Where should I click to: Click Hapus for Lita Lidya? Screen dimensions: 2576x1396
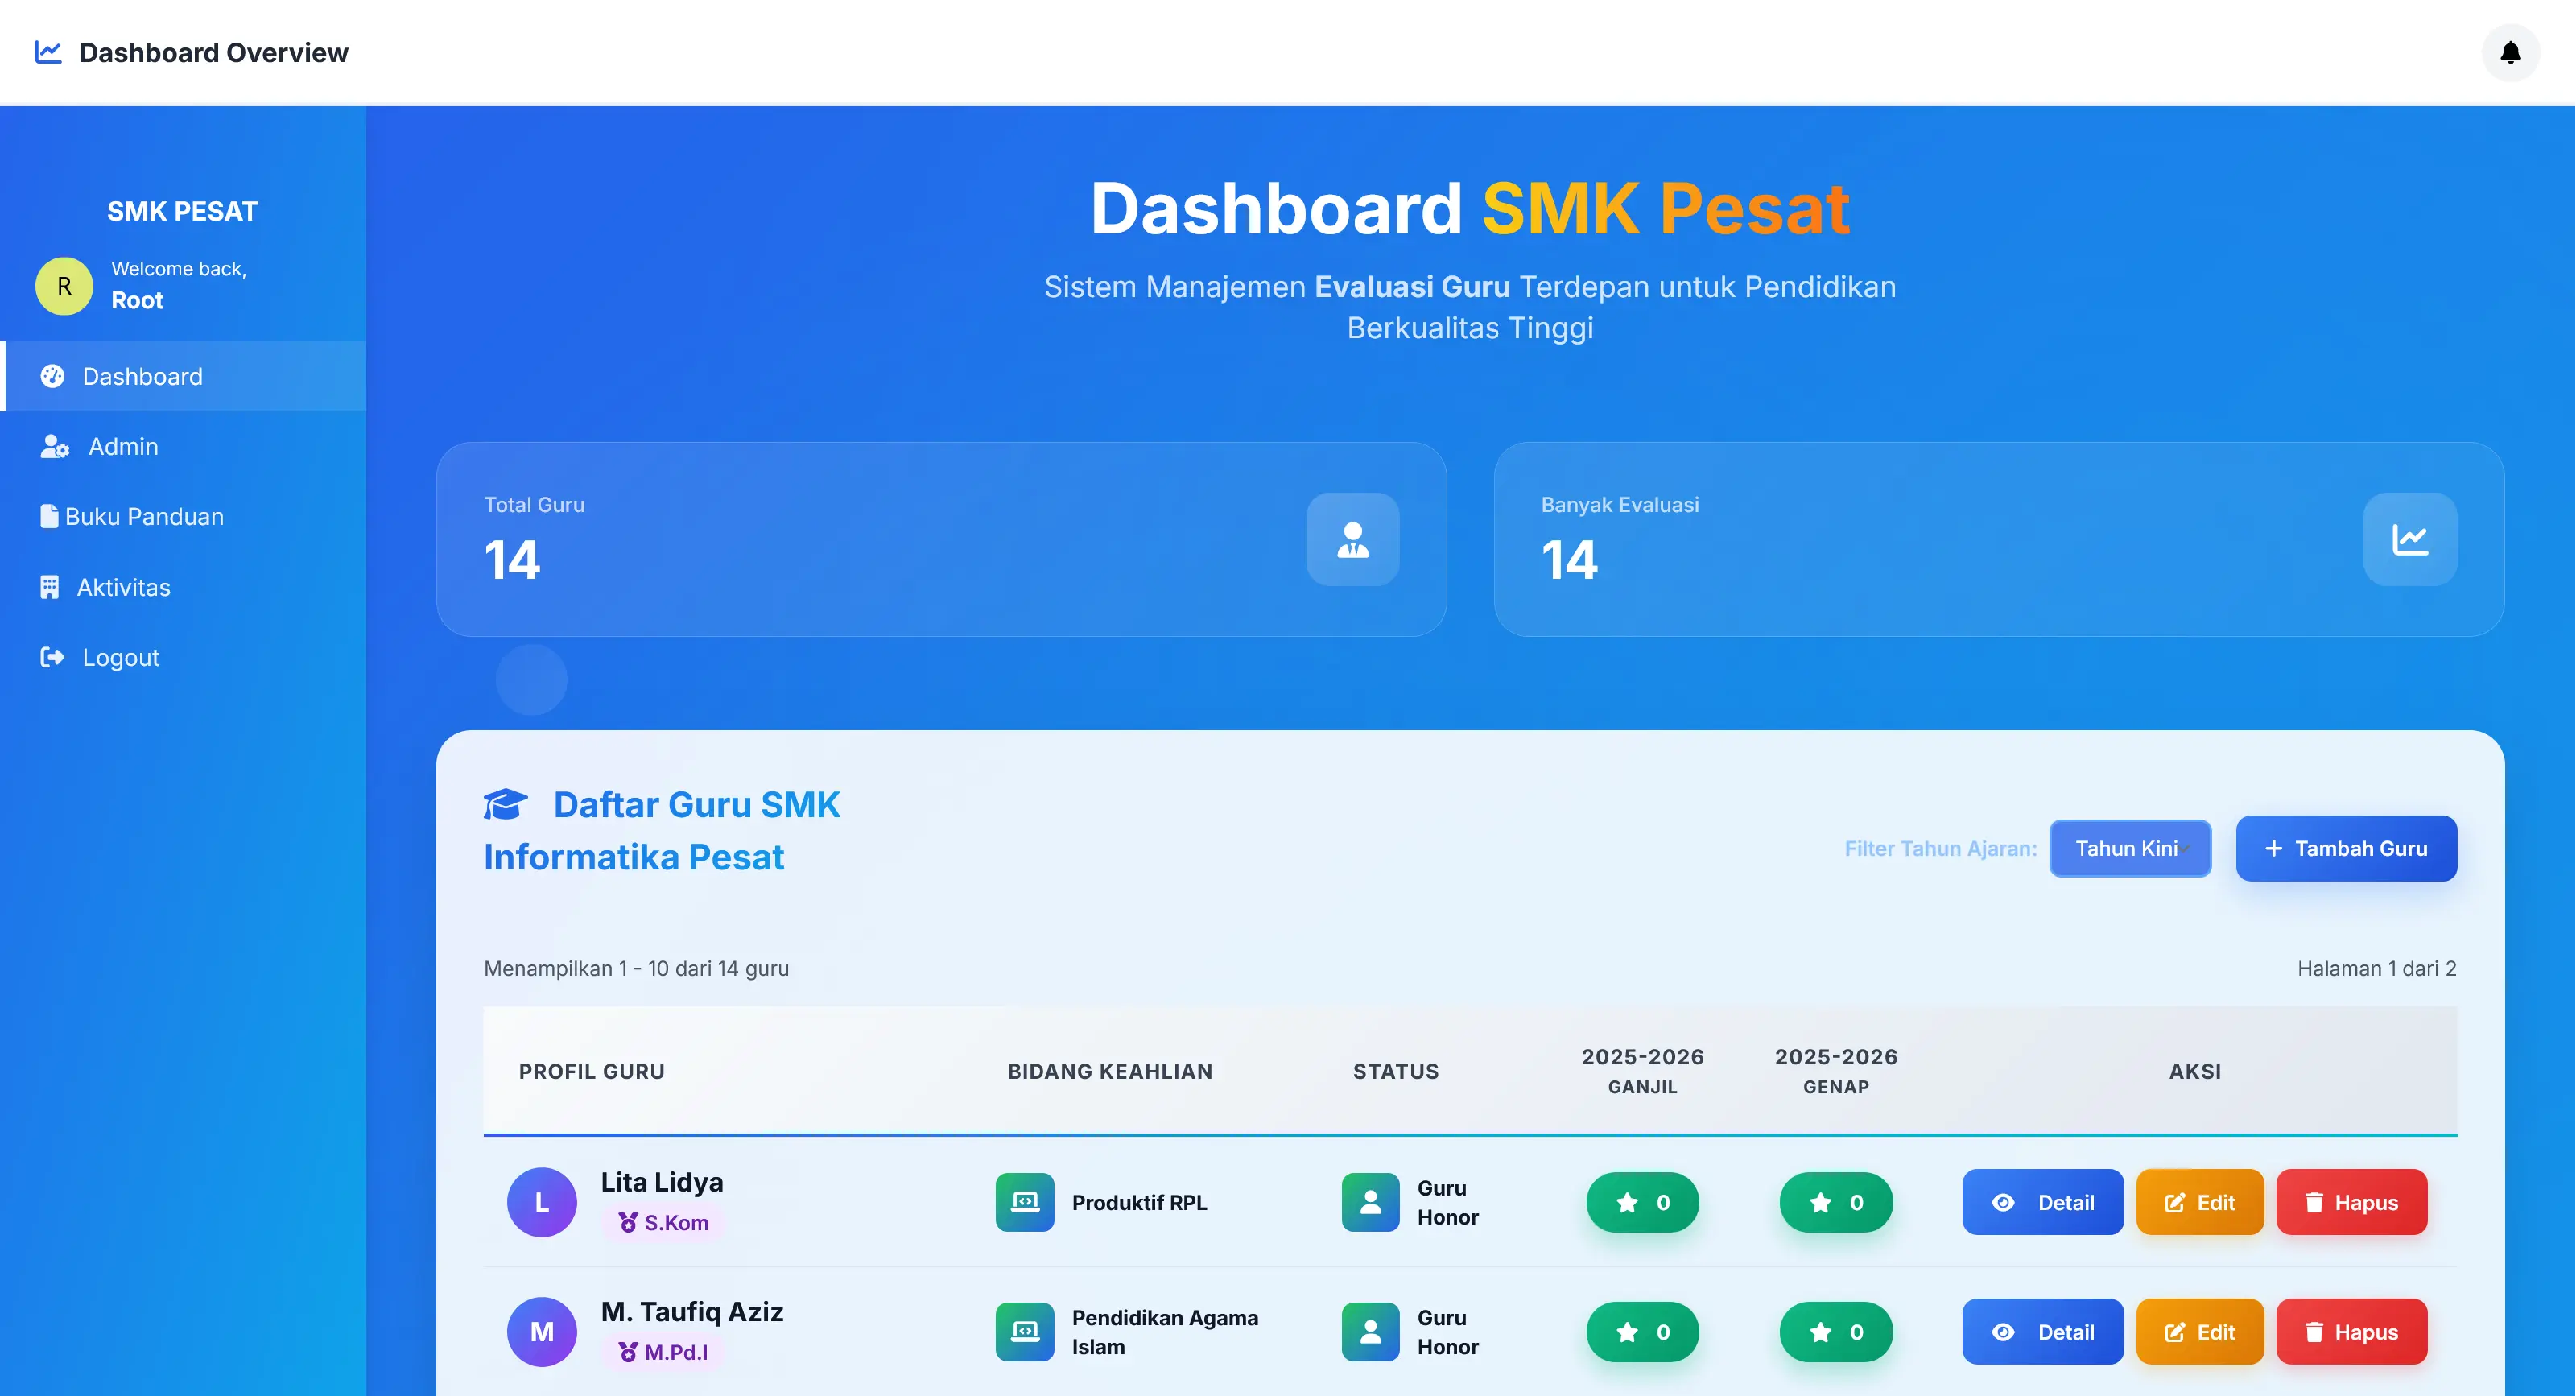(2351, 1202)
